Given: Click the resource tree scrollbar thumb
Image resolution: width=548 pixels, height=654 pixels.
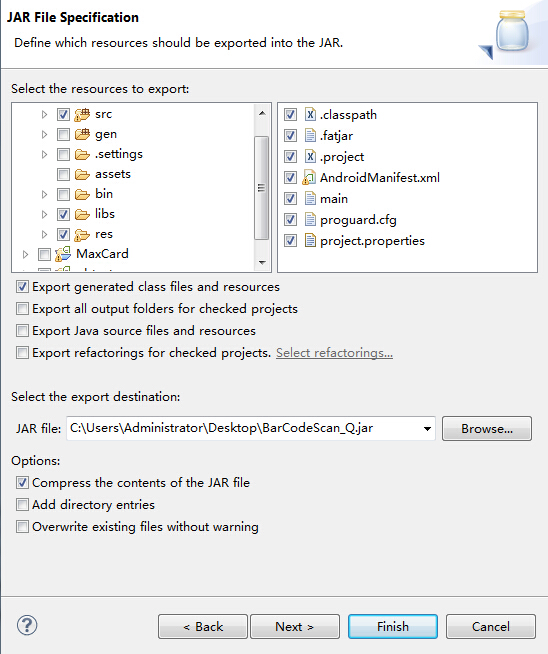Looking at the screenshot, I should coord(261,188).
